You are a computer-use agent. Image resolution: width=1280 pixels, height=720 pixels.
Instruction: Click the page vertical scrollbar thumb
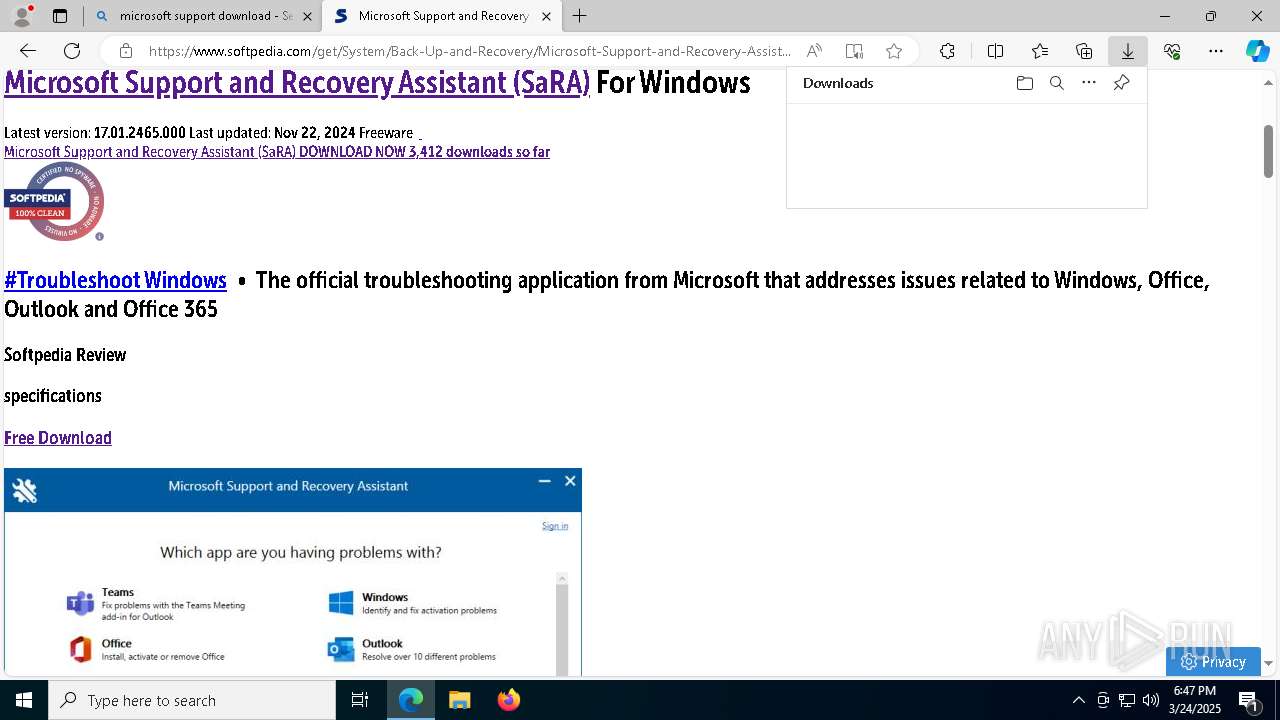click(1268, 151)
